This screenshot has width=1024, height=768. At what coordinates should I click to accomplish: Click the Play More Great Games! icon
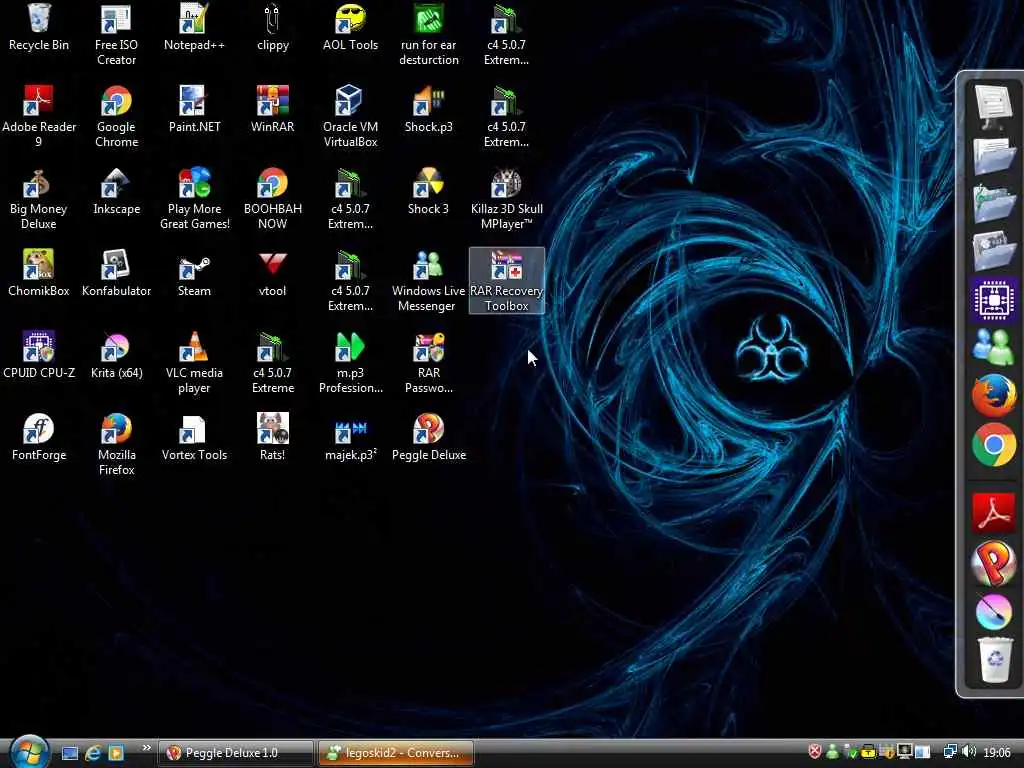(194, 199)
